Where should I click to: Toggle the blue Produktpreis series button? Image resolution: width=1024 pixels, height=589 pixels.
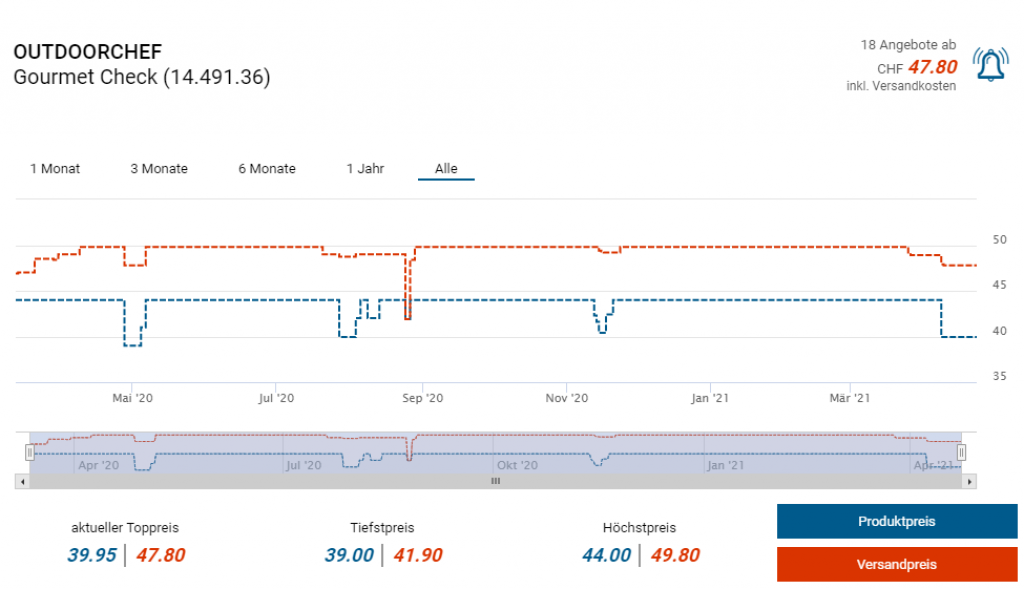[896, 521]
